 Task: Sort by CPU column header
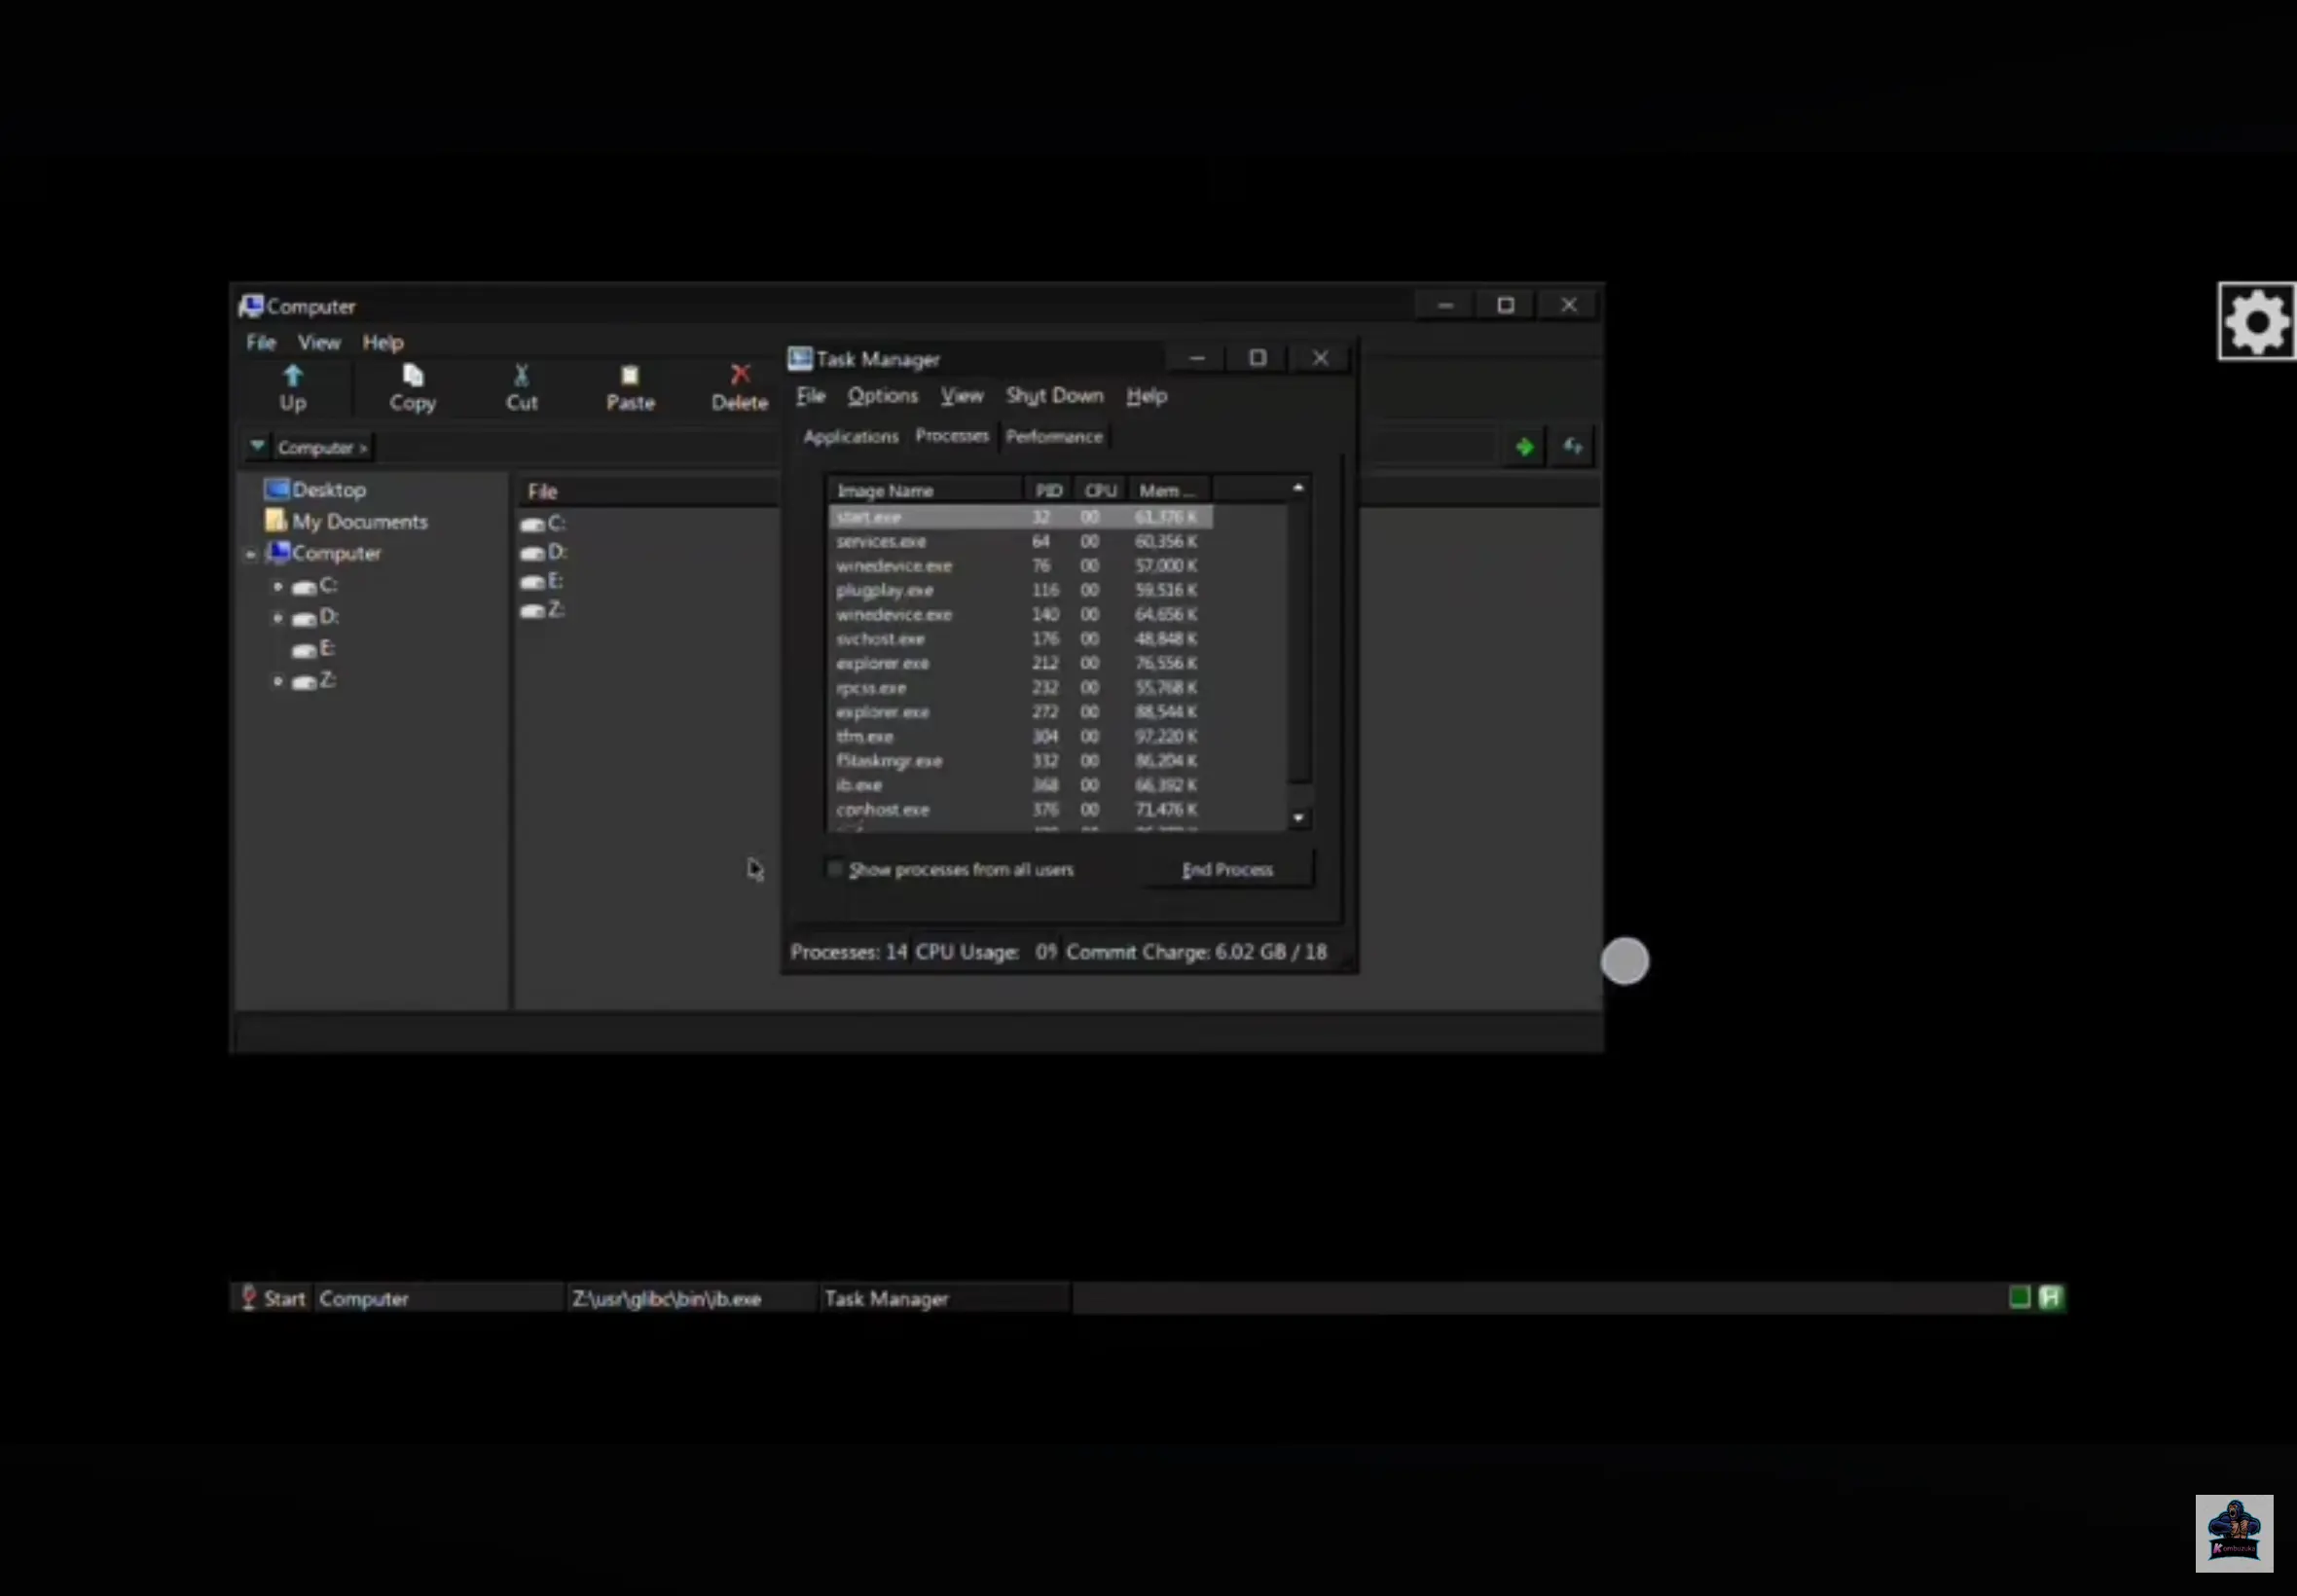(x=1101, y=490)
